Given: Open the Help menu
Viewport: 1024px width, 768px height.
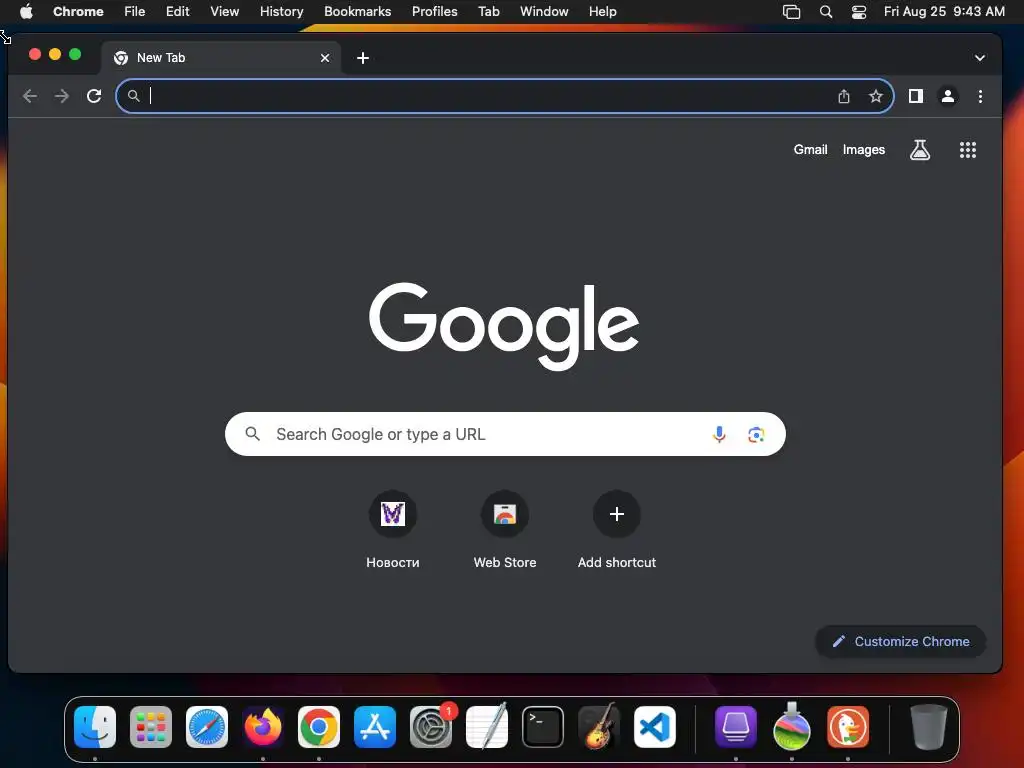Looking at the screenshot, I should (602, 12).
